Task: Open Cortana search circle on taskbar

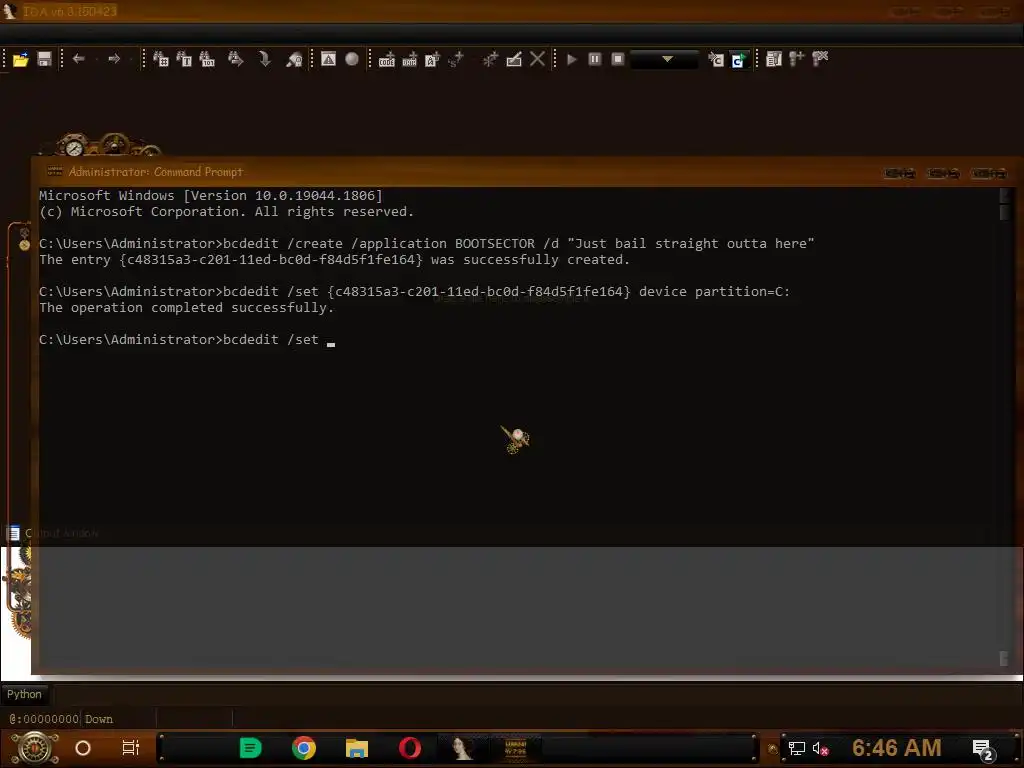Action: pyautogui.click(x=83, y=748)
